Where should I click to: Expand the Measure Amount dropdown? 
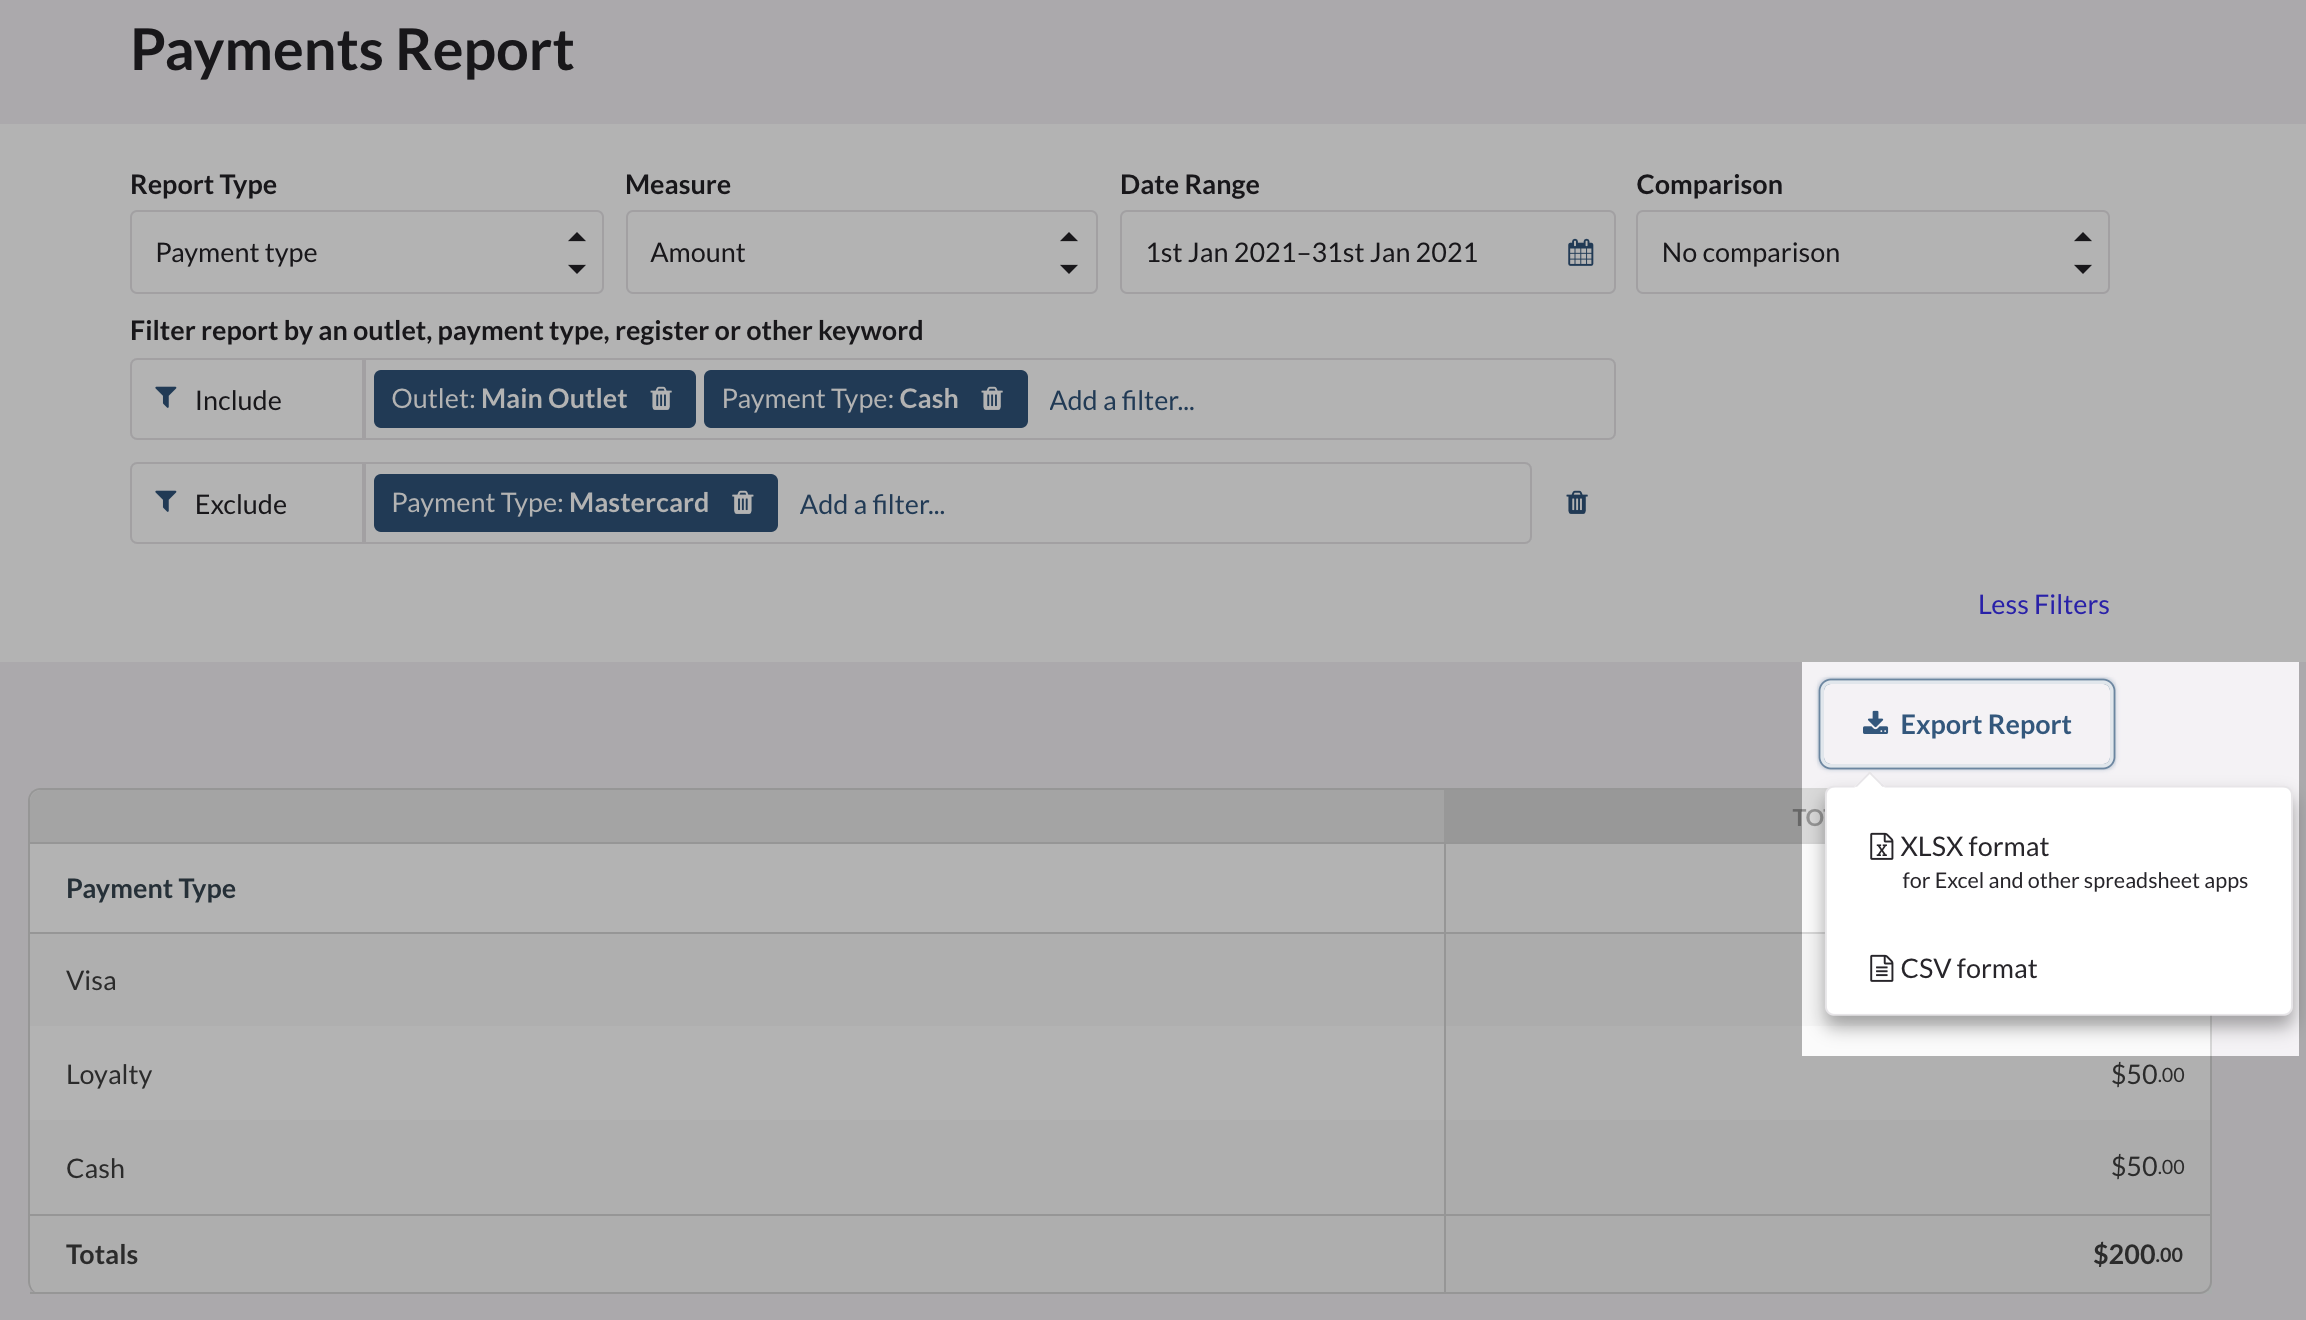861,253
